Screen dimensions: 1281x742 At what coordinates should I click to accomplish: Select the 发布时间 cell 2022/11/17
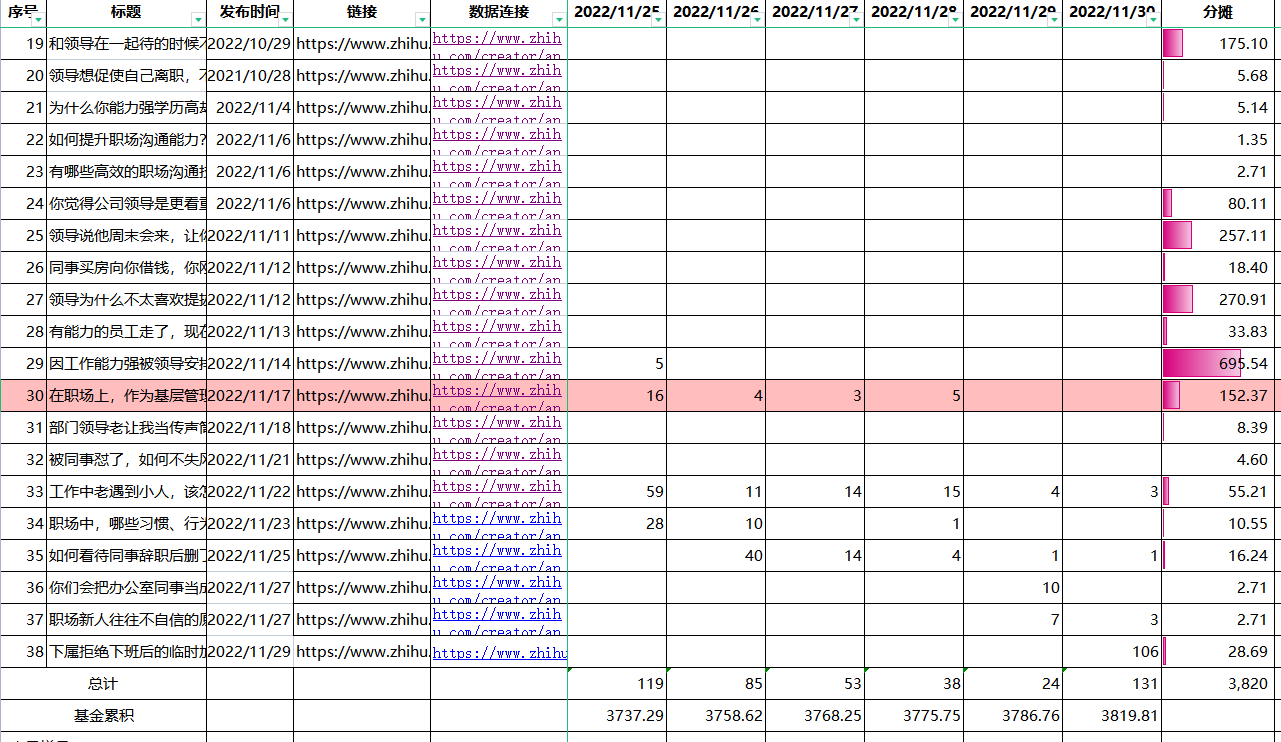point(250,396)
